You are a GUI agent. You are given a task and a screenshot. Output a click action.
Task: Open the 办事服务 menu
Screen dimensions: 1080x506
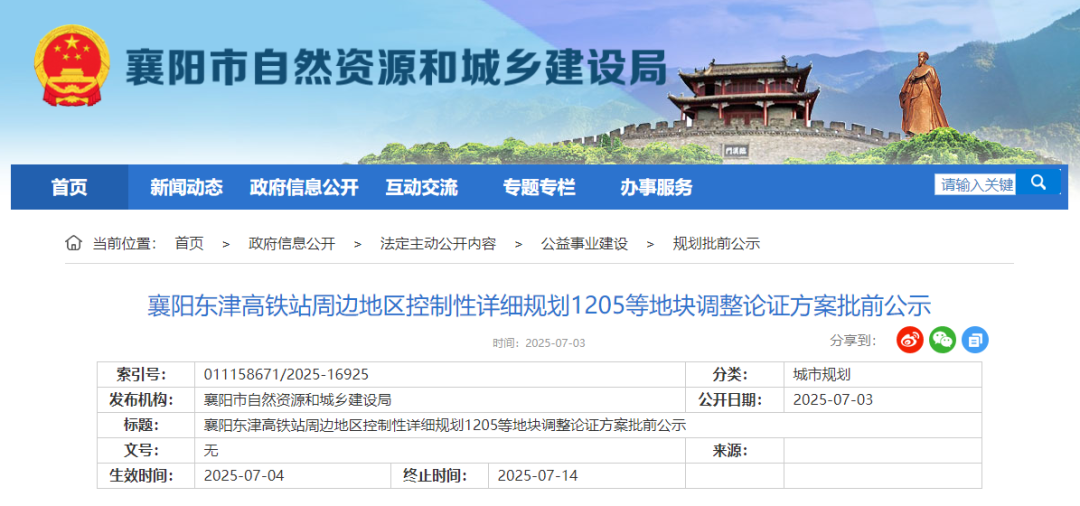click(656, 187)
